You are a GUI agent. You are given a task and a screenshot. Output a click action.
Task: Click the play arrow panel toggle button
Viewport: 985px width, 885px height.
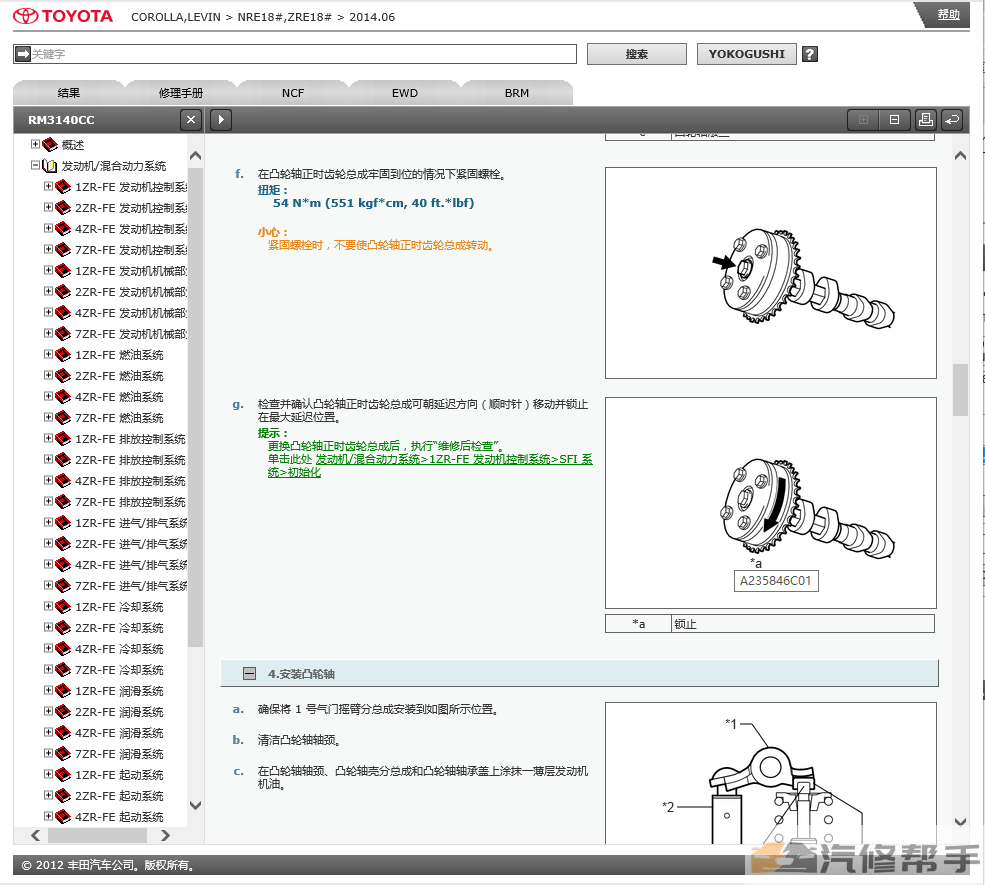click(x=221, y=119)
